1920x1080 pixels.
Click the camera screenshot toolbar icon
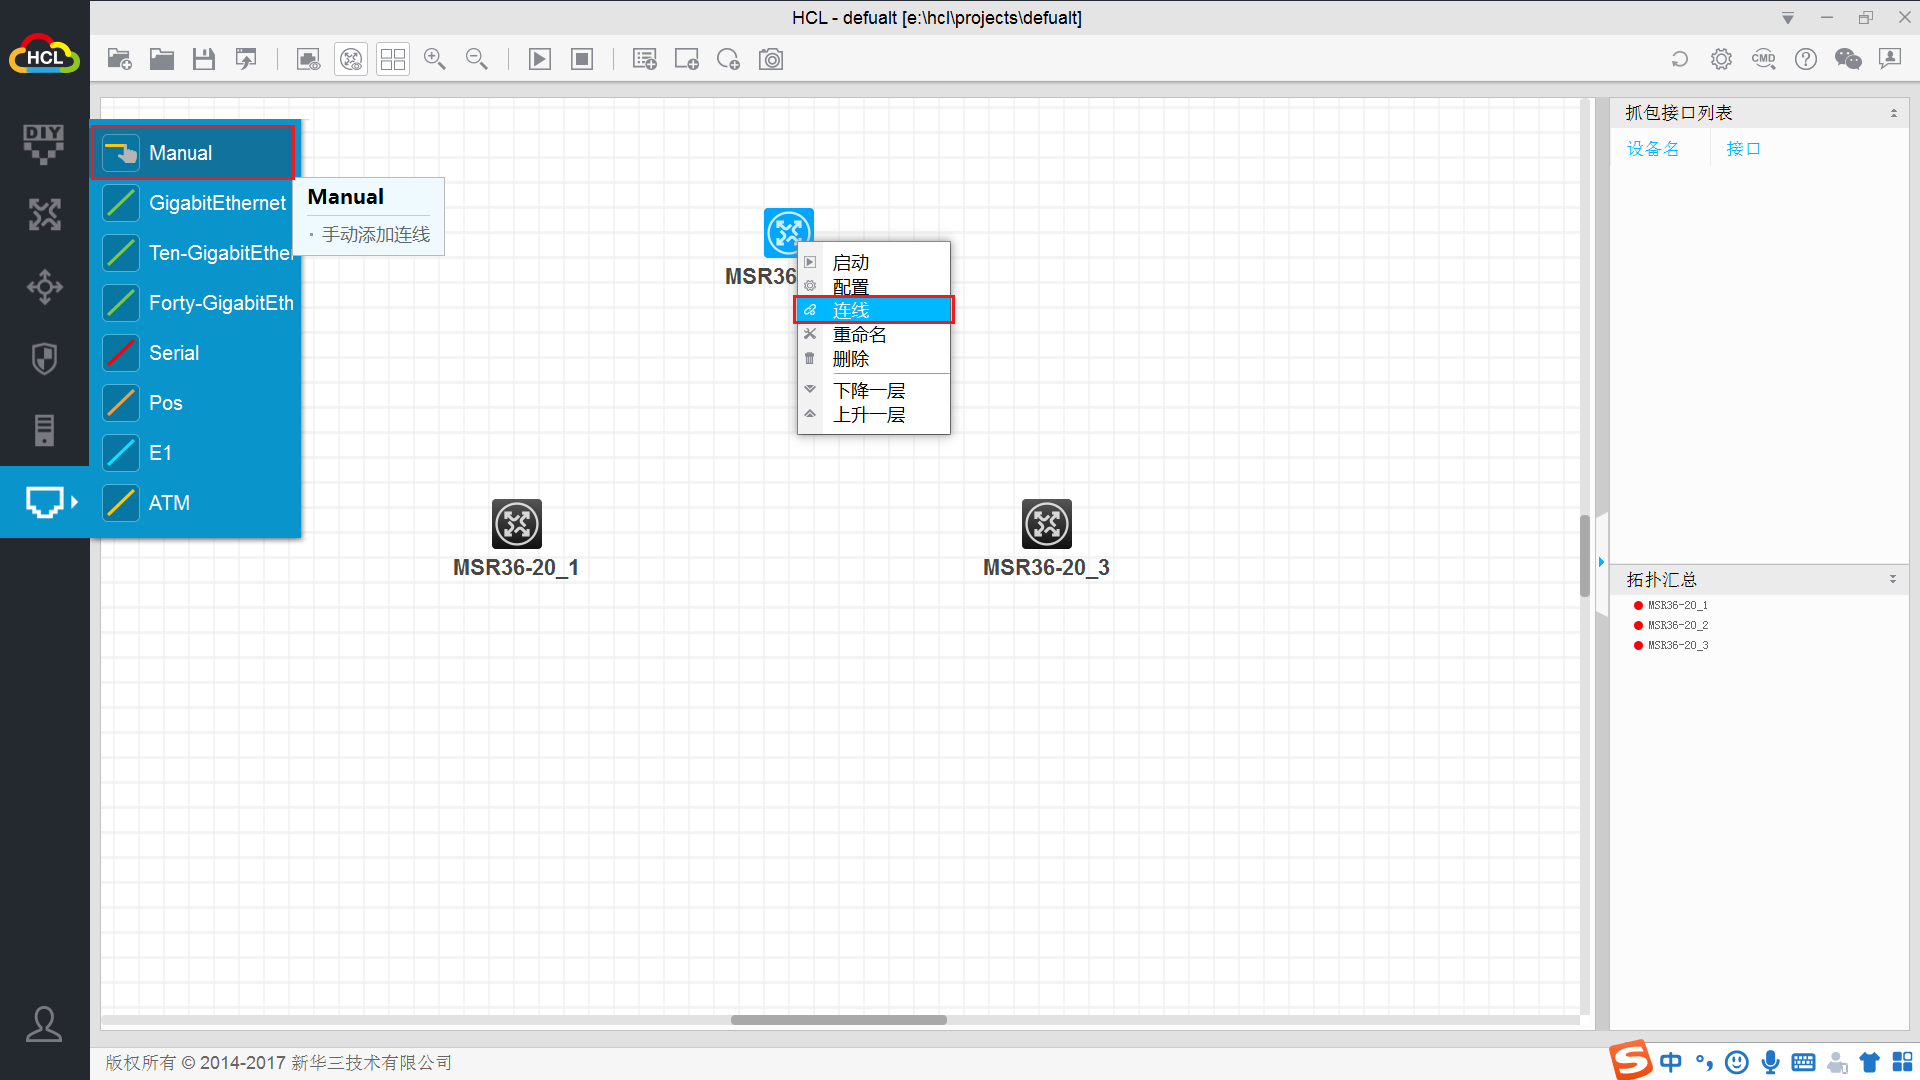click(x=771, y=59)
